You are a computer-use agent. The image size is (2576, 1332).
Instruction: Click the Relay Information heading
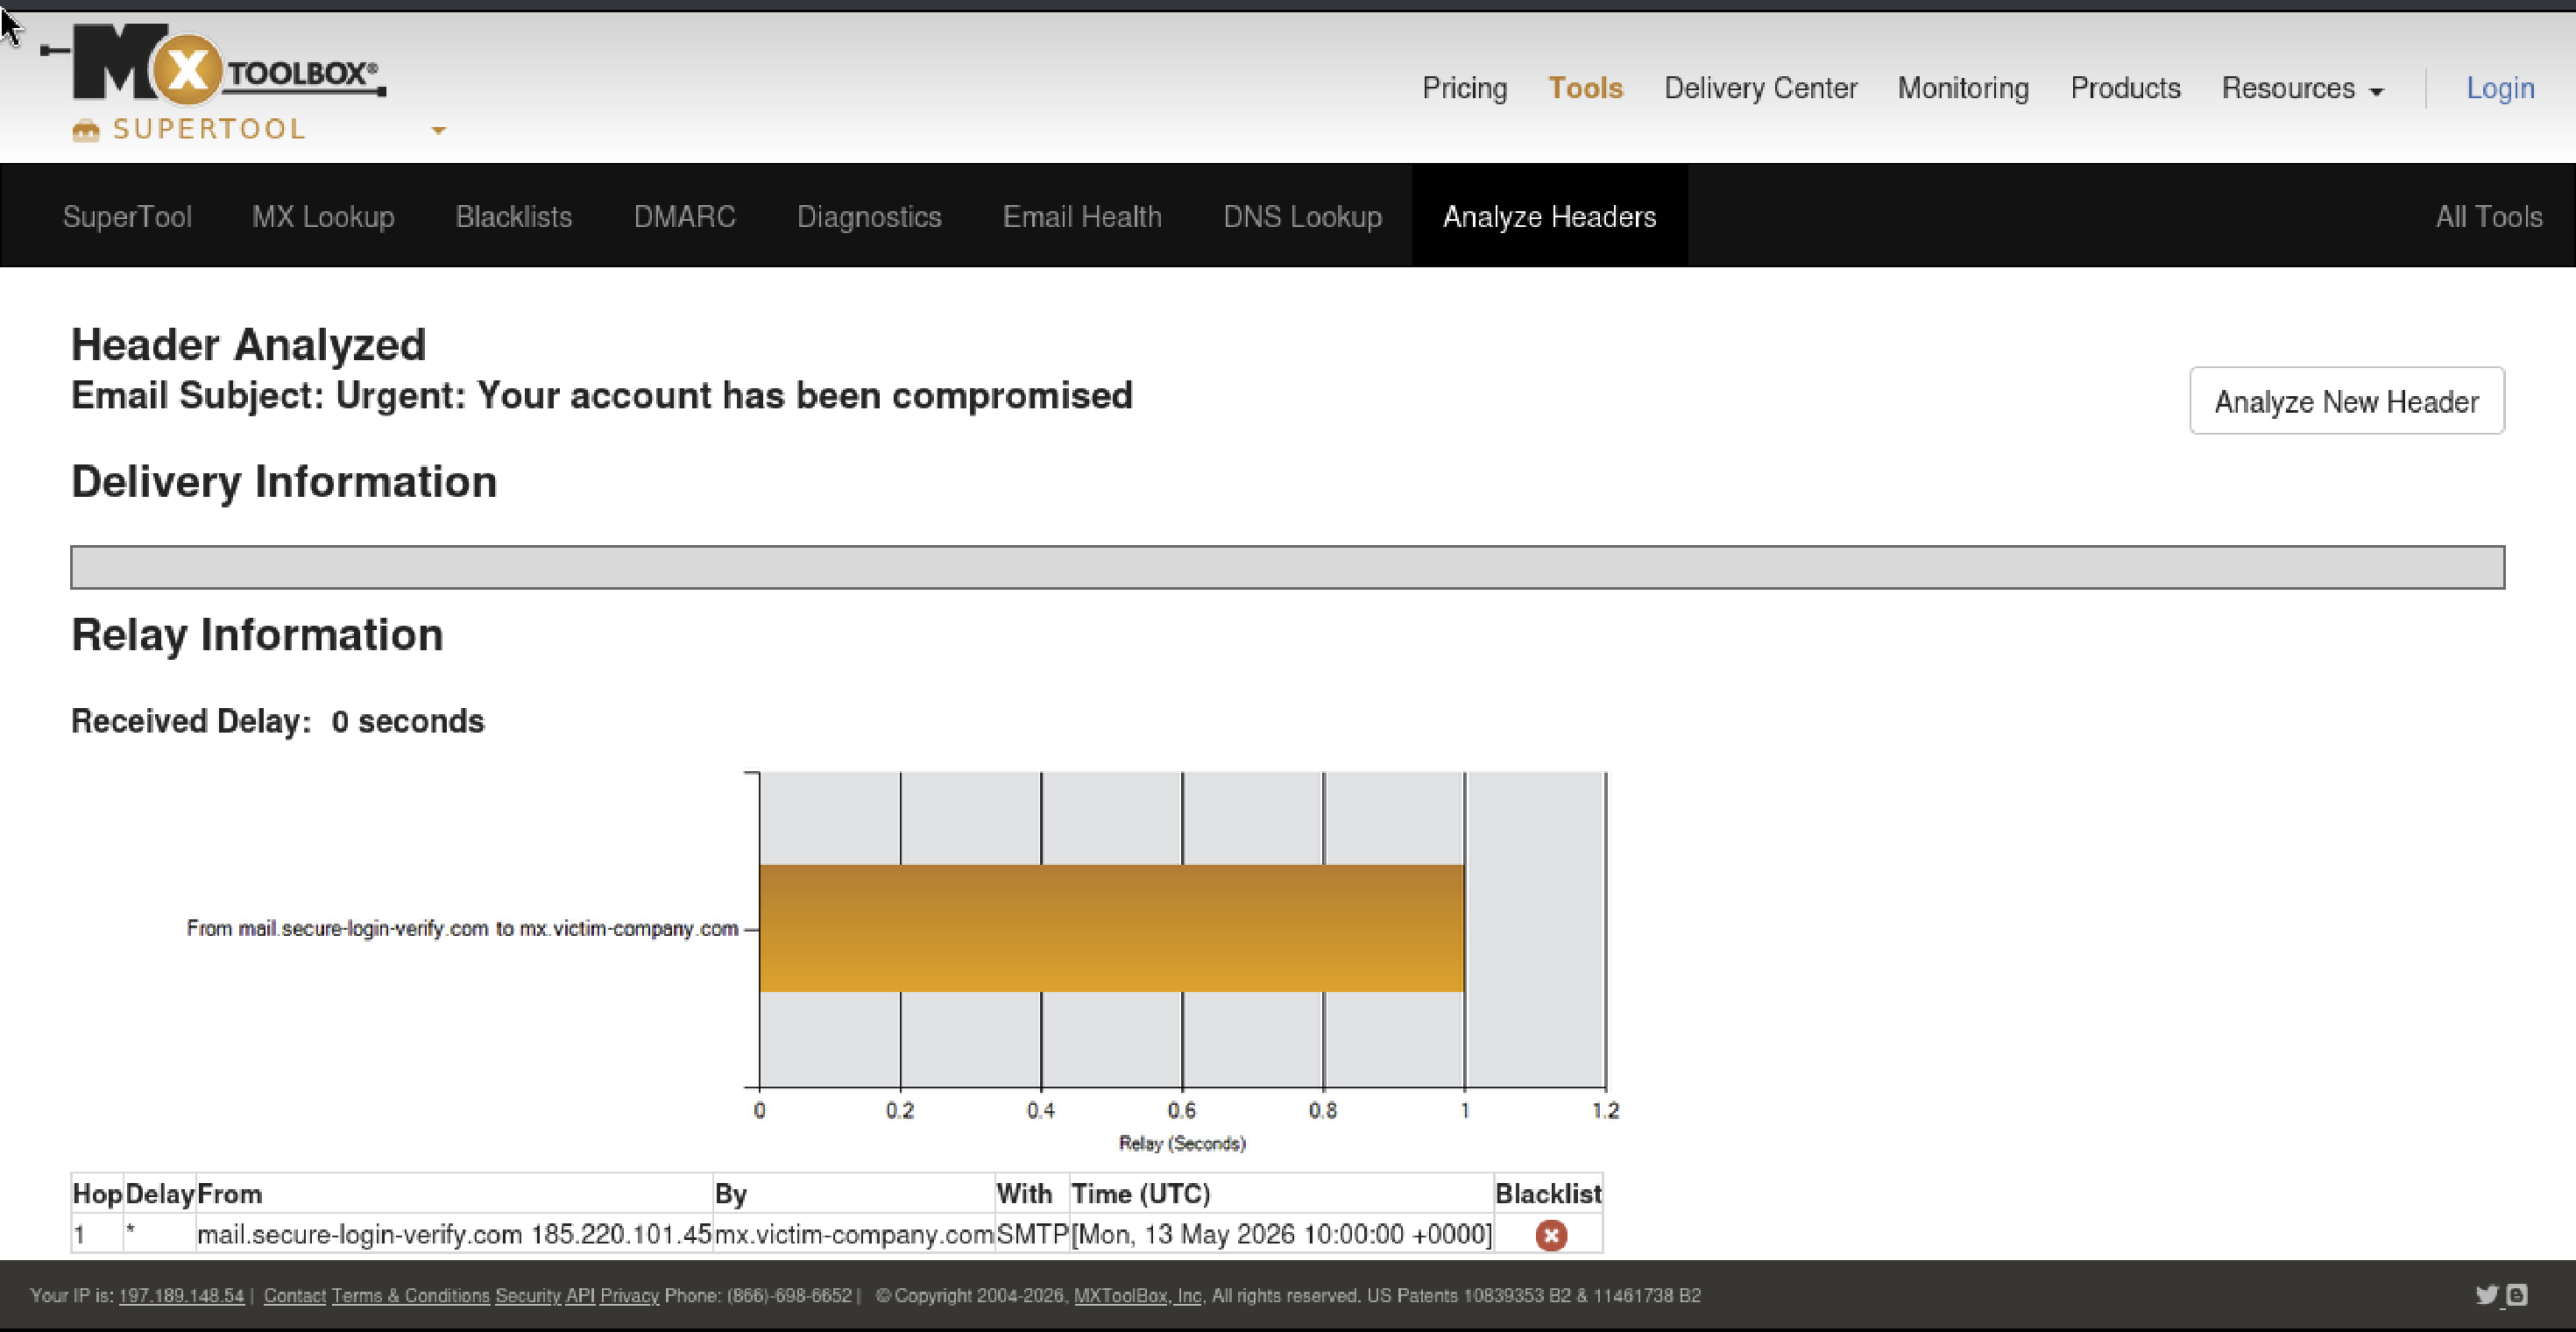pos(257,635)
